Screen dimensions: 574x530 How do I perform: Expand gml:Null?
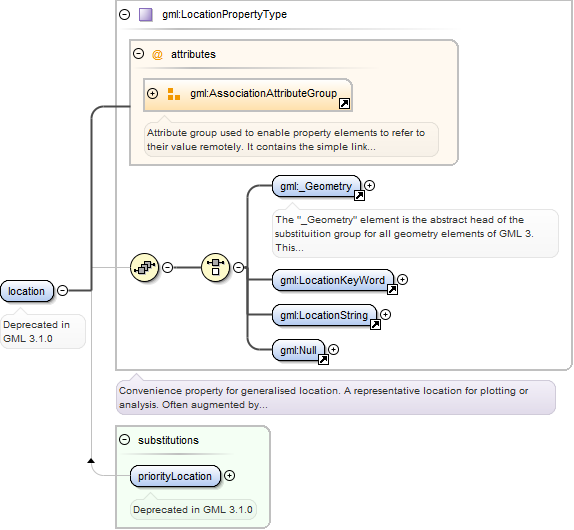(333, 350)
